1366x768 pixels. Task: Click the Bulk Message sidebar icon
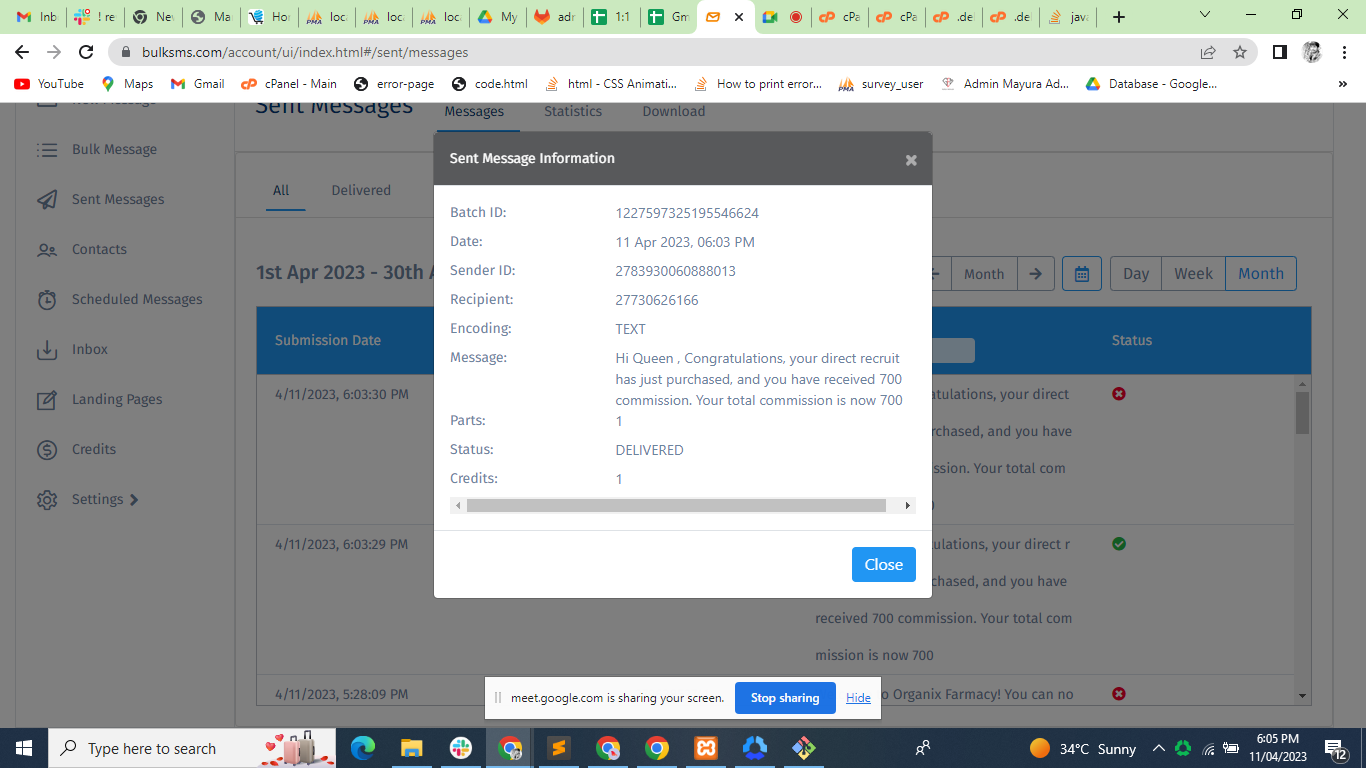47,150
